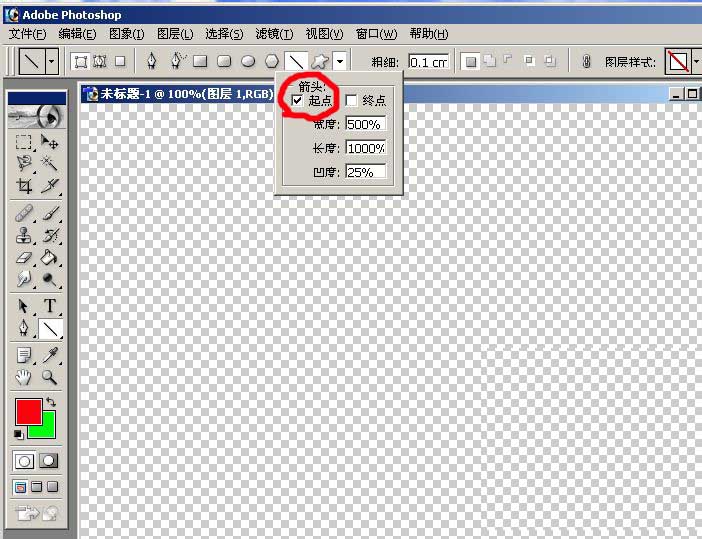Choose the Ellipse shape option
The width and height of the screenshot is (702, 539).
coord(248,61)
